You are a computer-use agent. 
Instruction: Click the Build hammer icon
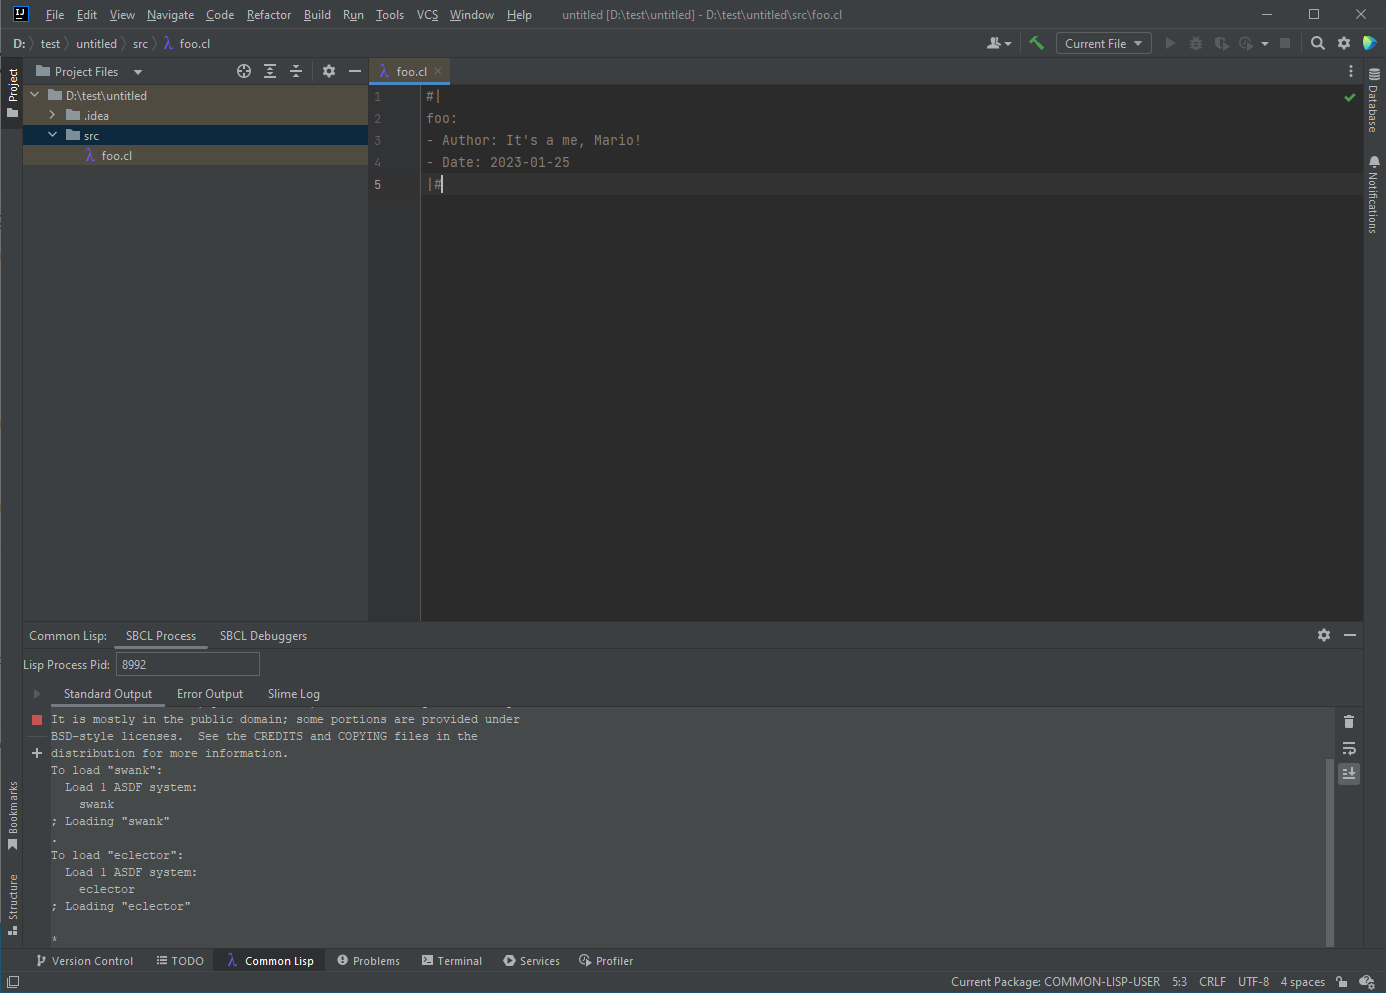[x=1036, y=43]
